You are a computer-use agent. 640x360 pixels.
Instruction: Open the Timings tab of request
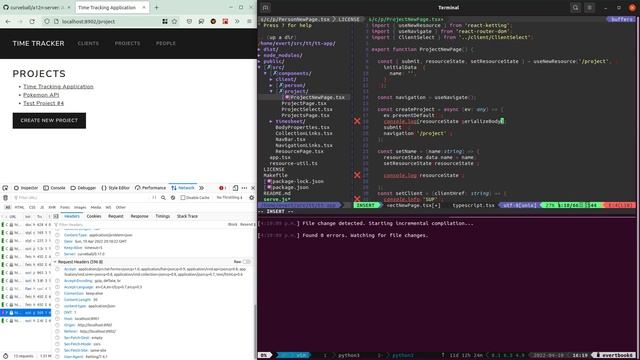click(x=162, y=216)
